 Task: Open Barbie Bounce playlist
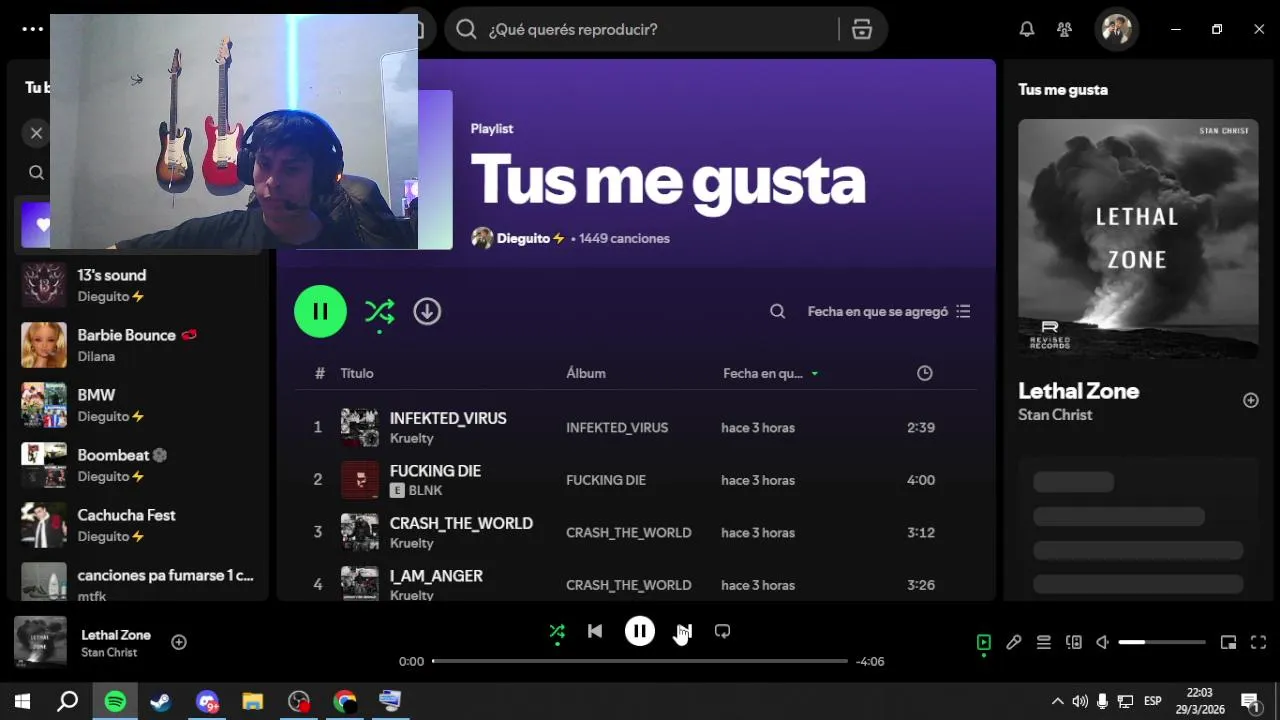(140, 345)
